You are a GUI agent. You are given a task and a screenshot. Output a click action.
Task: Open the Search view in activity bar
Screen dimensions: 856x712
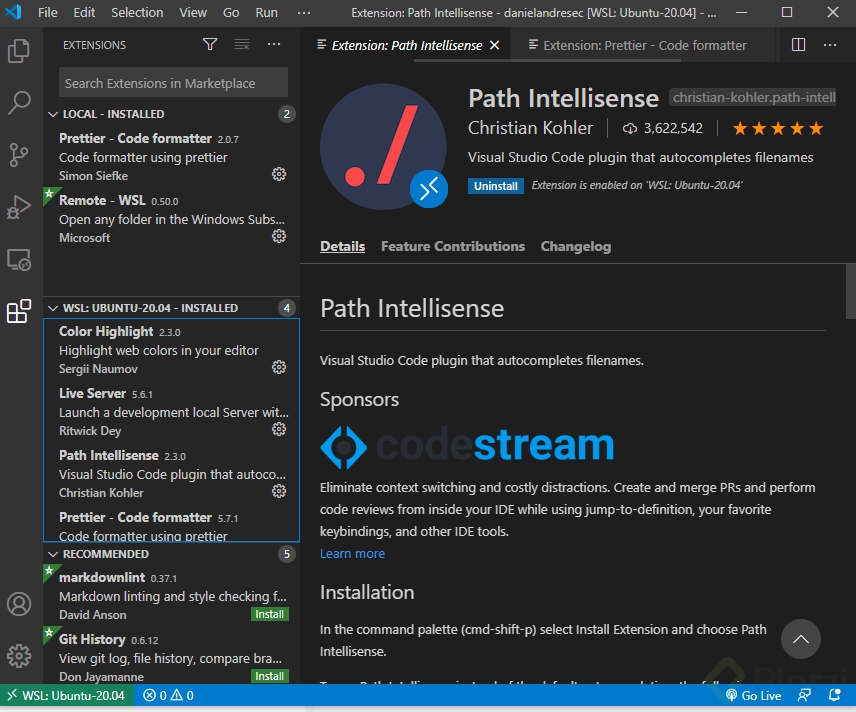tap(19, 102)
